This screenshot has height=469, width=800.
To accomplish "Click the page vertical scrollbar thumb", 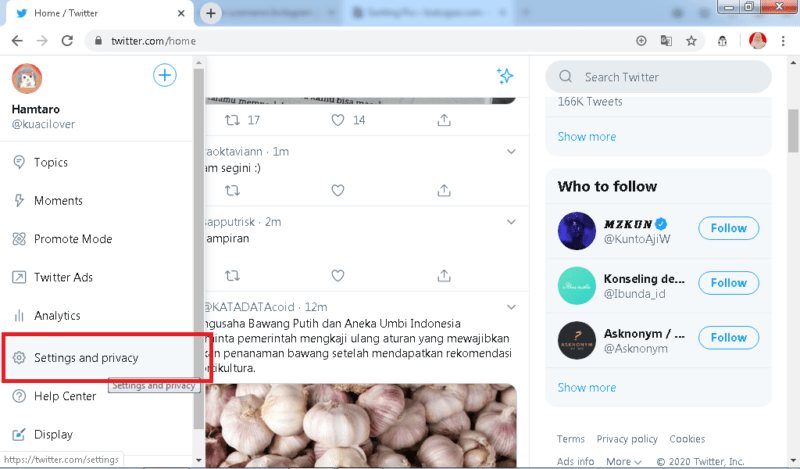I will pos(793,131).
